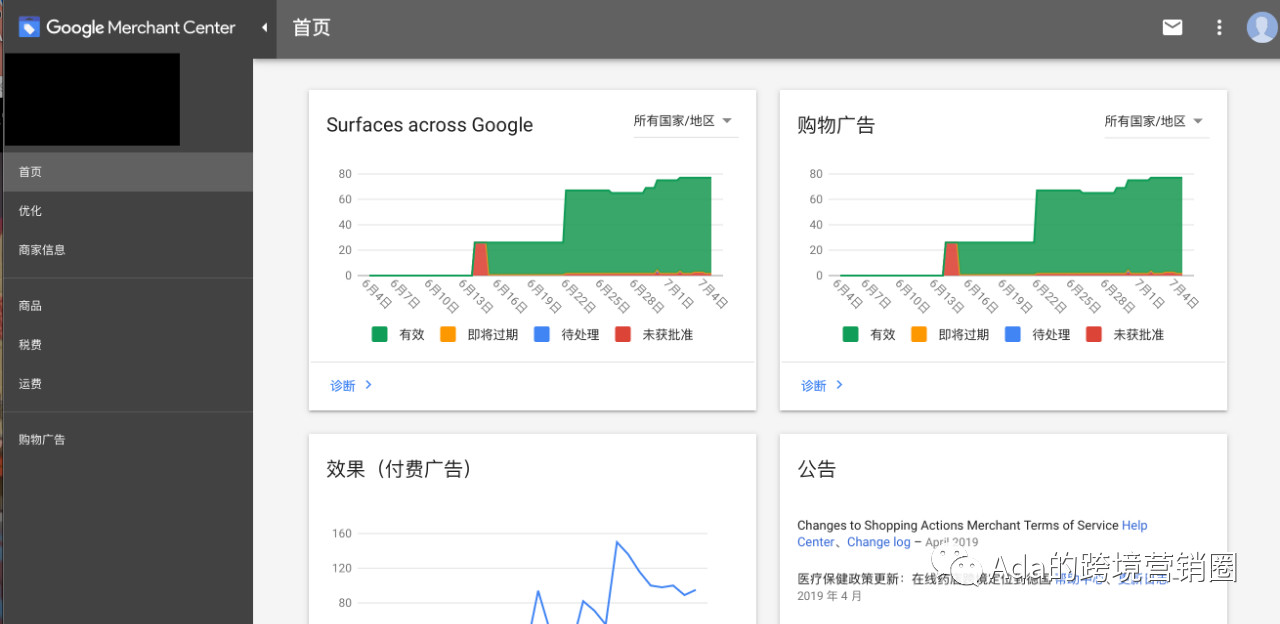The height and width of the screenshot is (624, 1280).
Task: Open the Change log link in 公告
Action: [879, 542]
